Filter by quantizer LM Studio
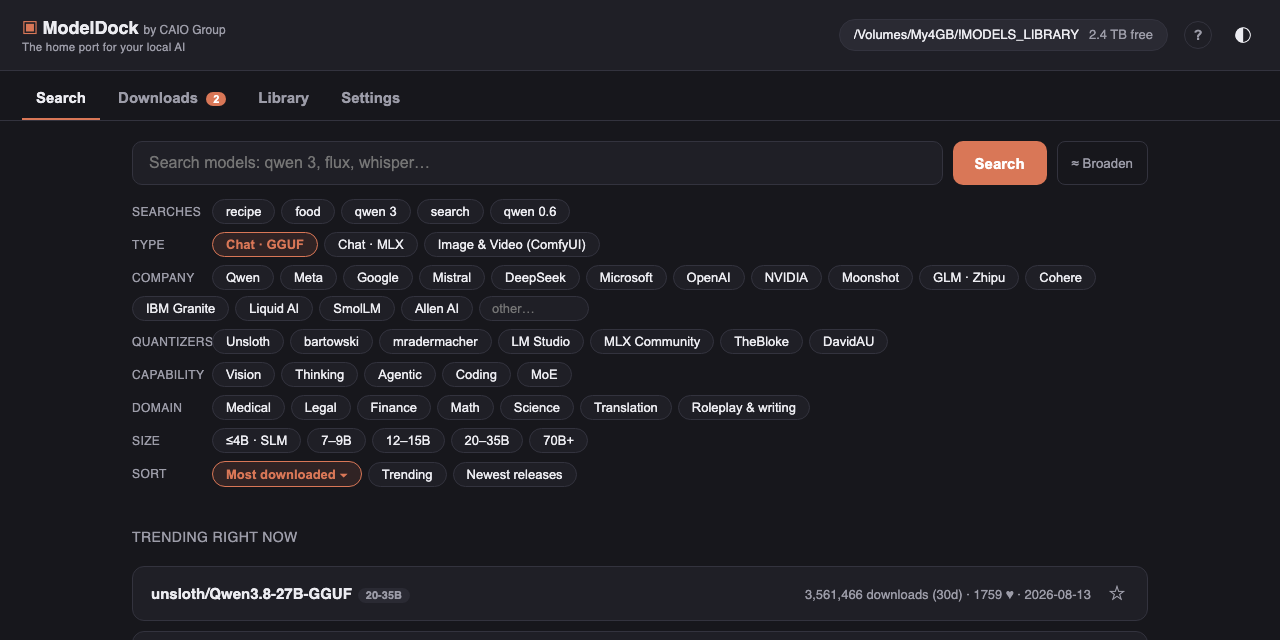The height and width of the screenshot is (640, 1280). point(541,341)
